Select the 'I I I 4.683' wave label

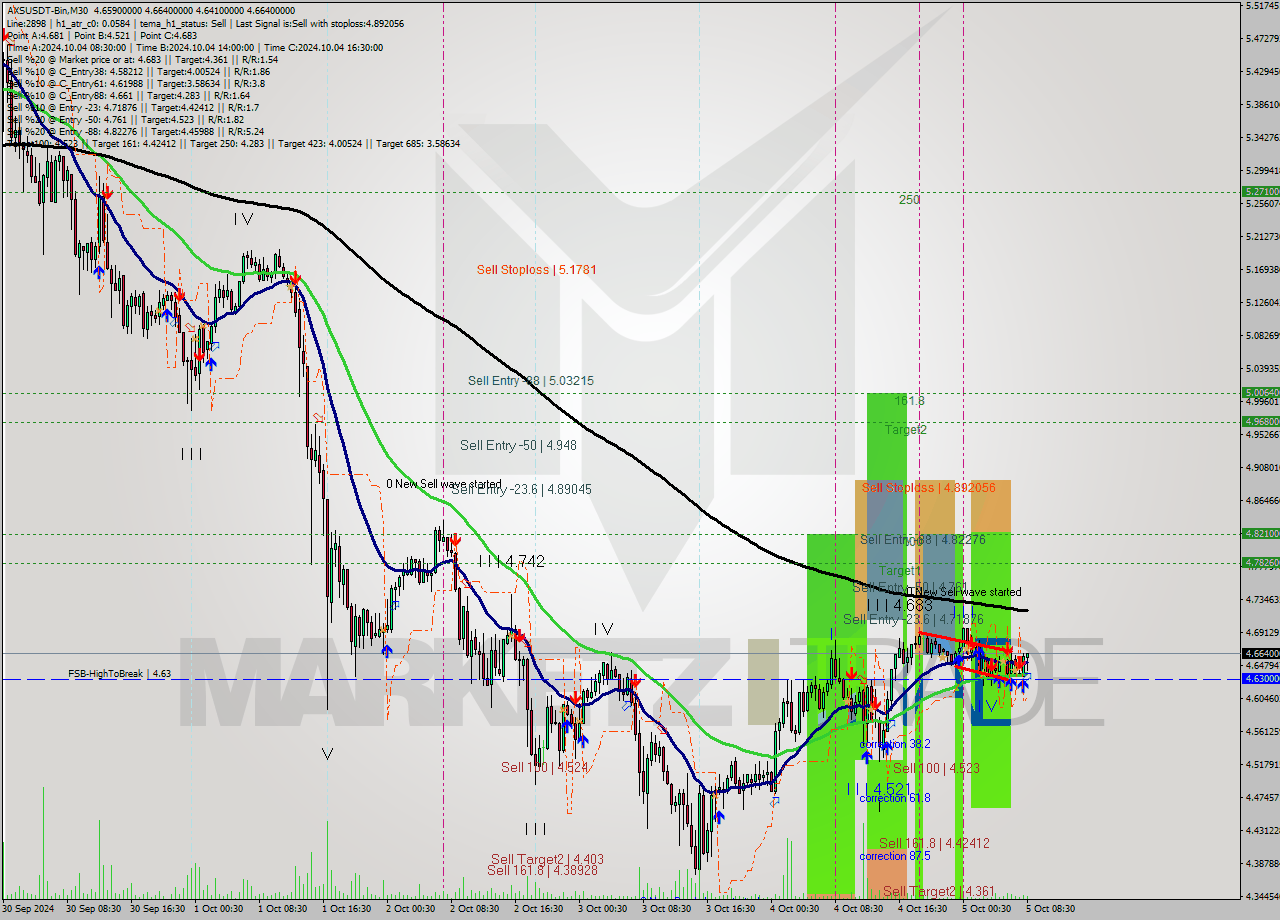pyautogui.click(x=899, y=606)
